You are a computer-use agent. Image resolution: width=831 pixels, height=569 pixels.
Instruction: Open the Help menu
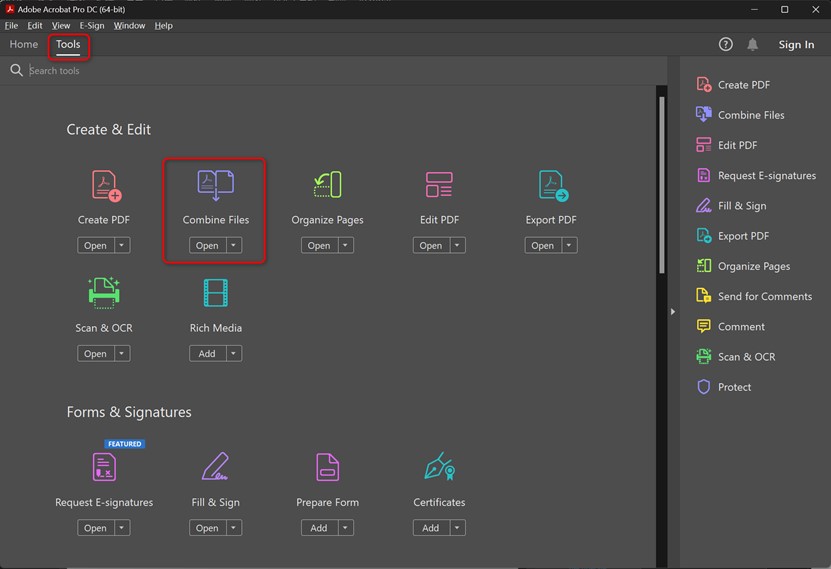tap(164, 25)
